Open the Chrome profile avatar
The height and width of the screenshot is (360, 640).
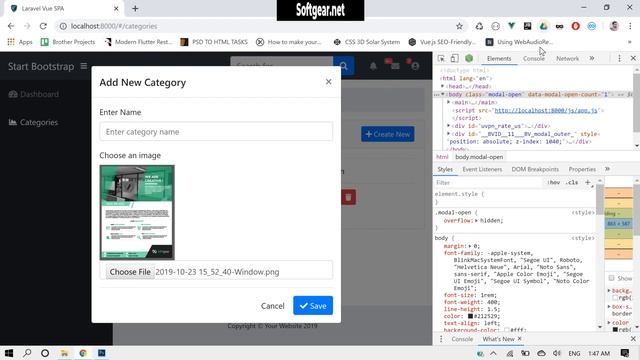(614, 26)
